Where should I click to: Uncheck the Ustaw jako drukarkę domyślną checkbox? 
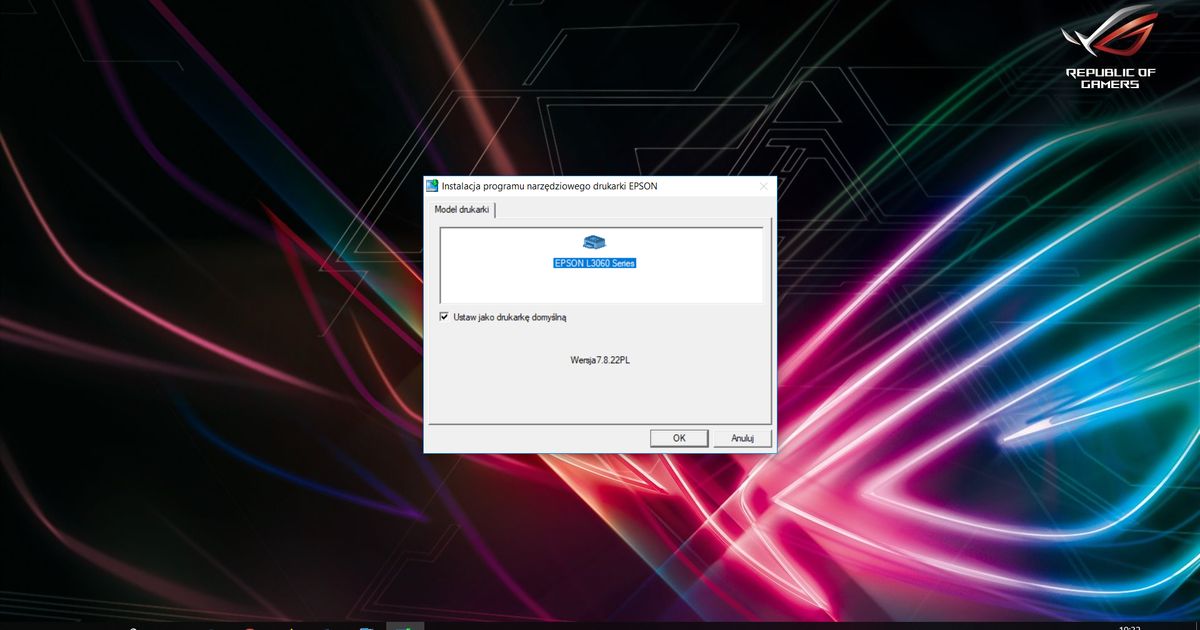click(x=444, y=317)
